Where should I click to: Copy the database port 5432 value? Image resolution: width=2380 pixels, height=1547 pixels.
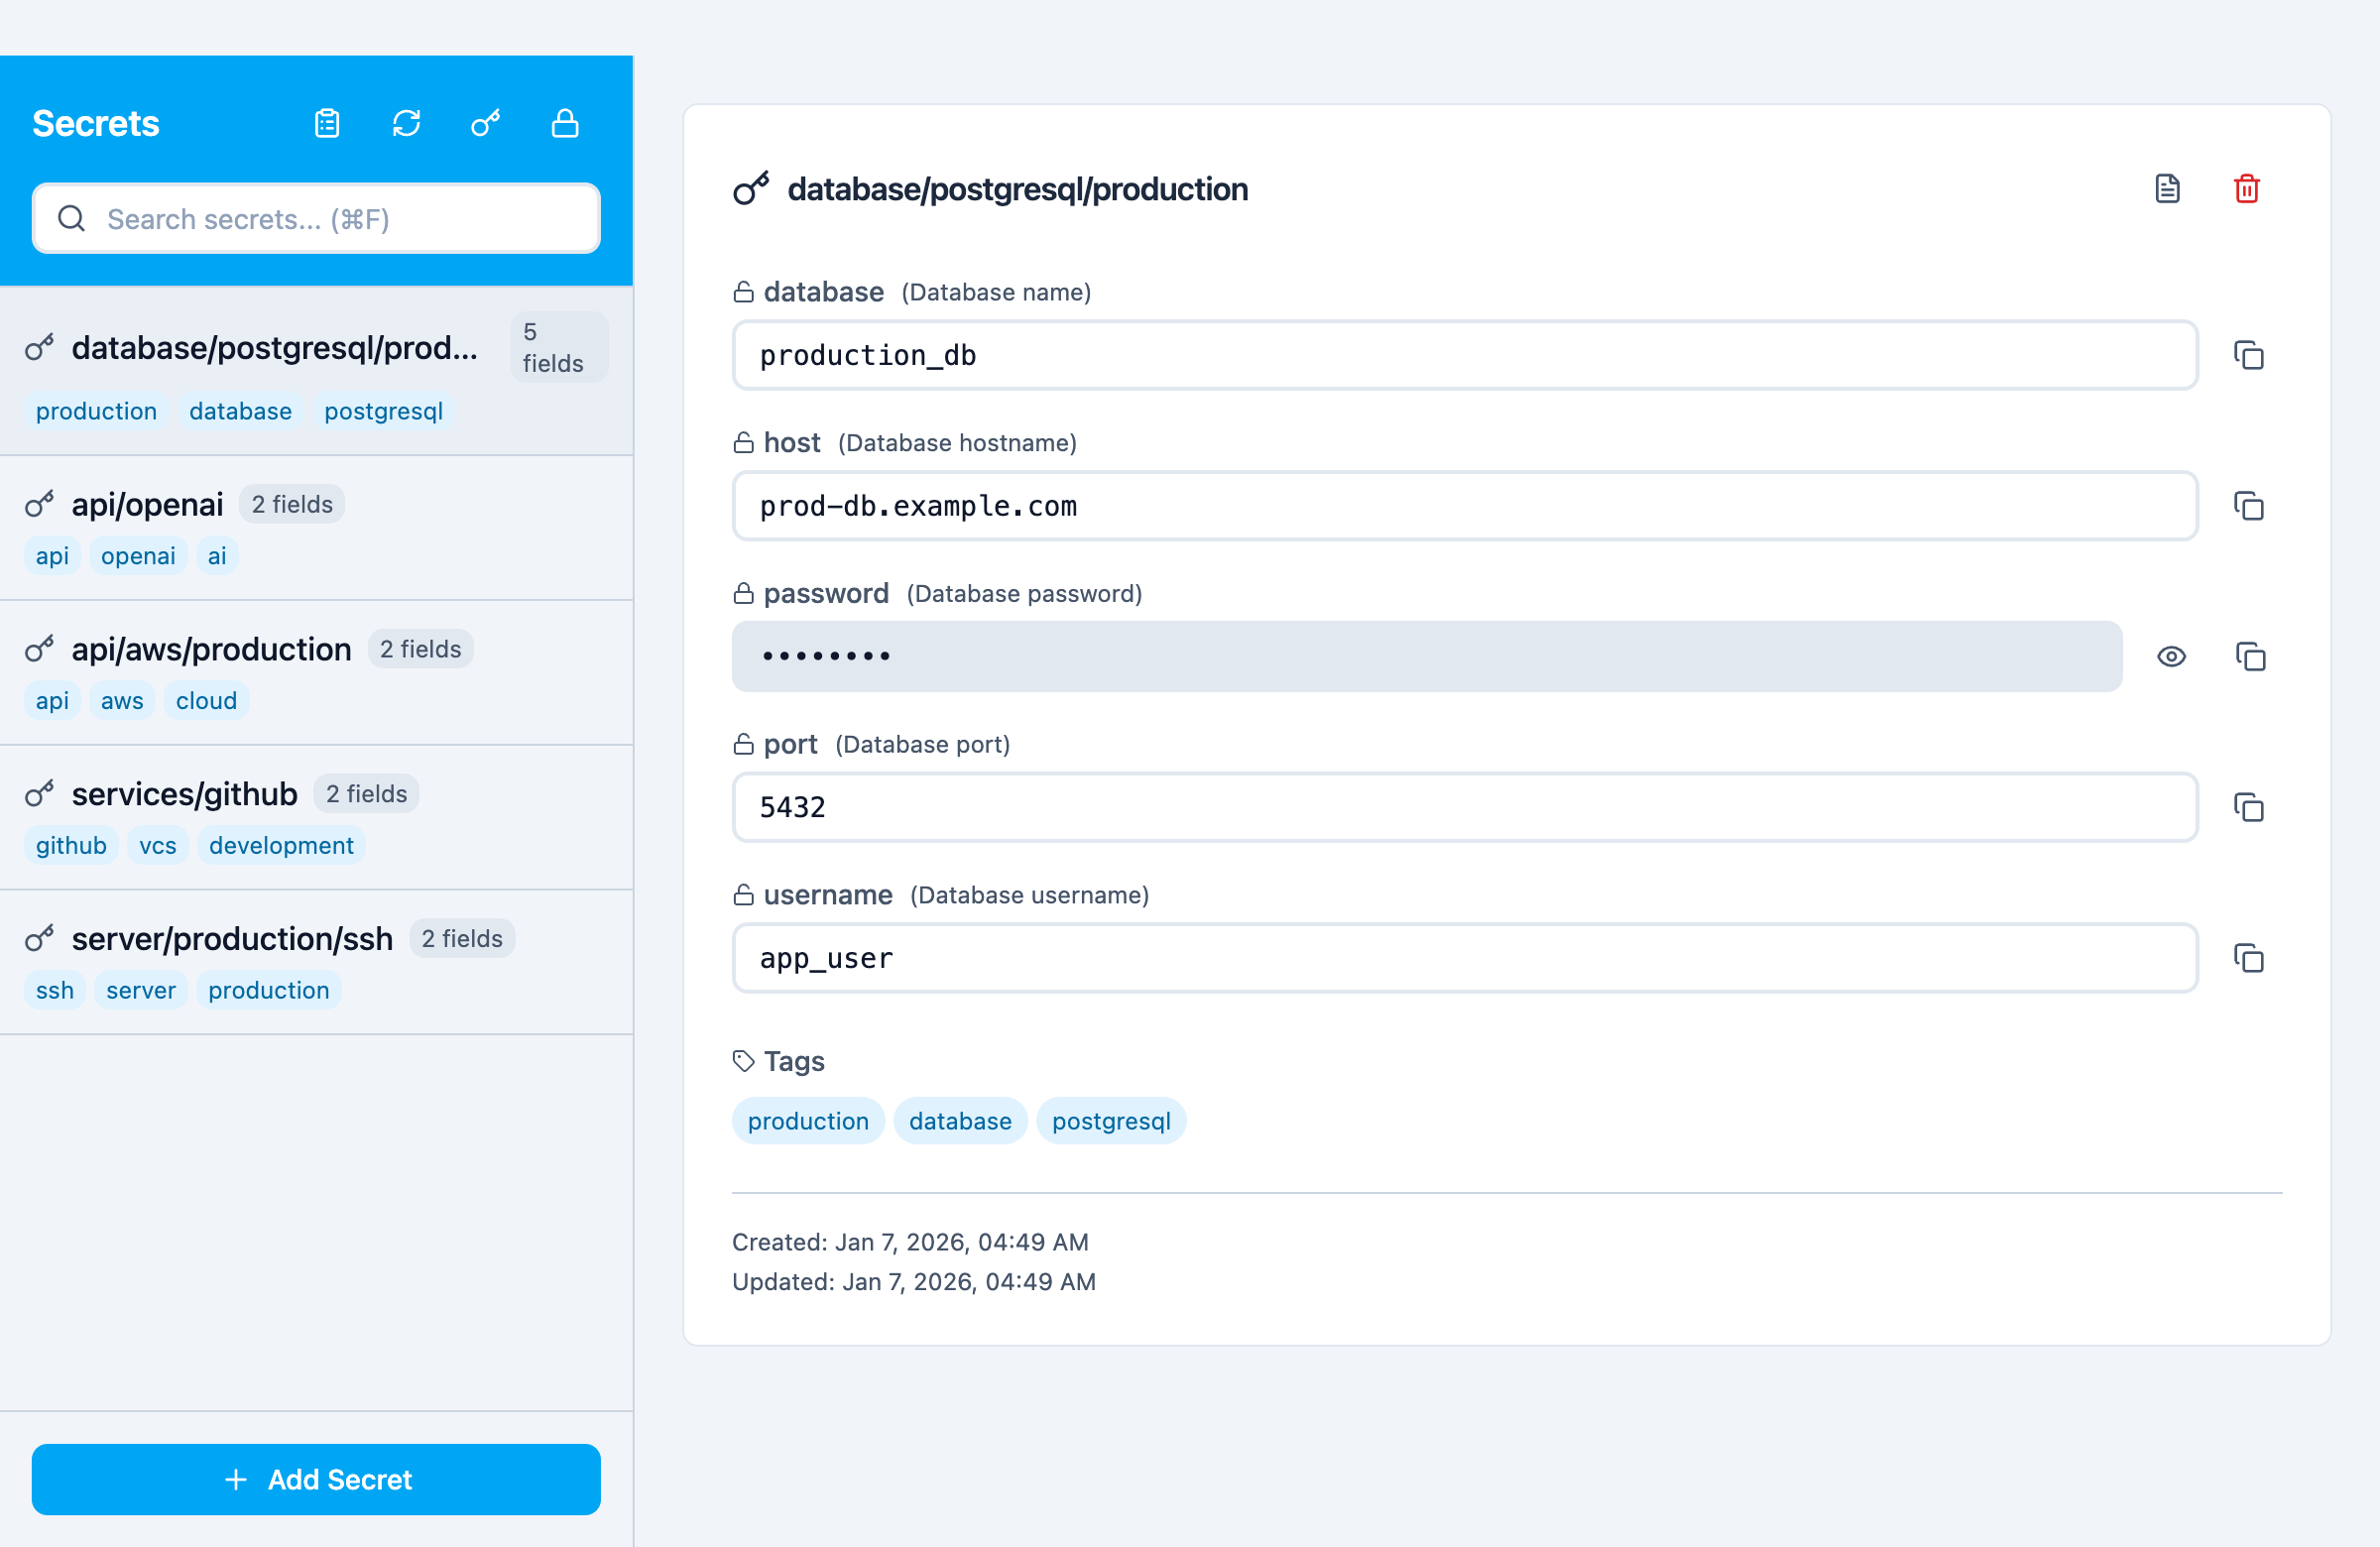point(2251,808)
